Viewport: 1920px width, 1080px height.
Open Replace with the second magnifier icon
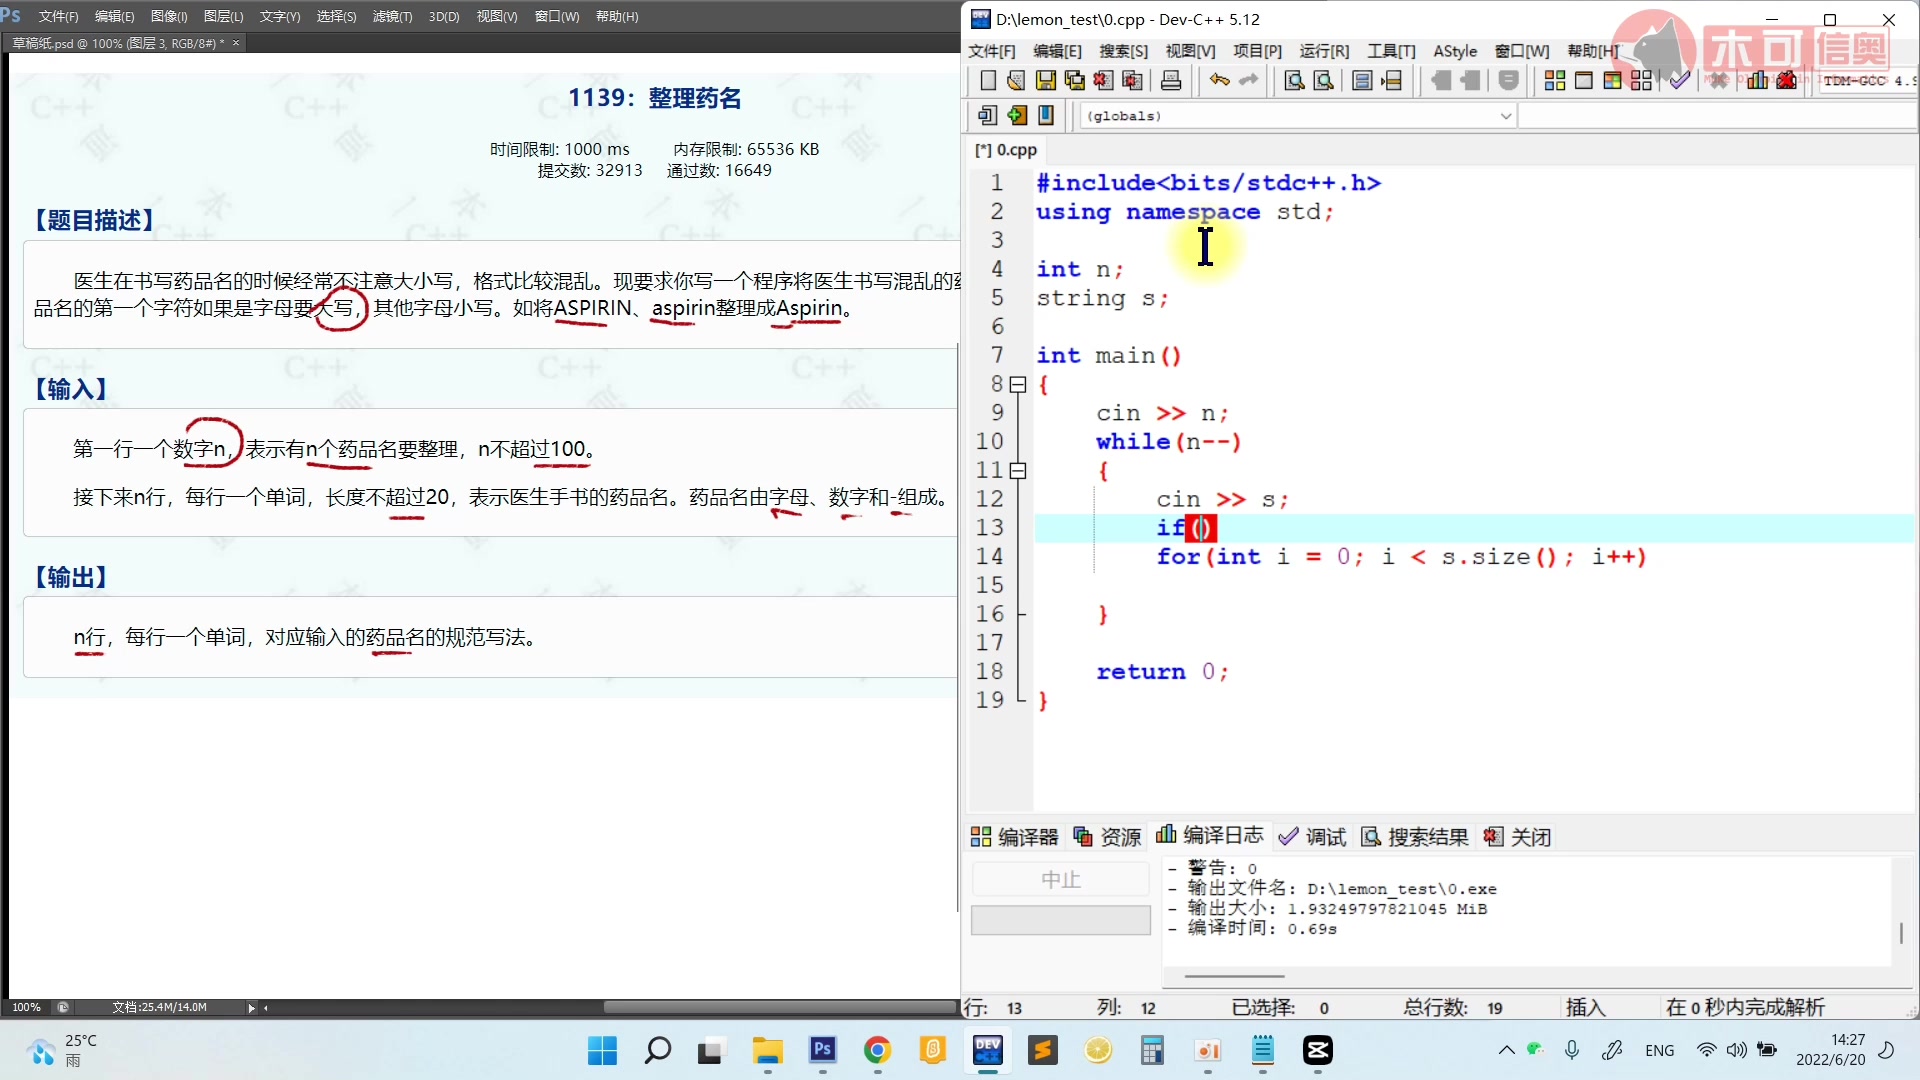click(1323, 81)
